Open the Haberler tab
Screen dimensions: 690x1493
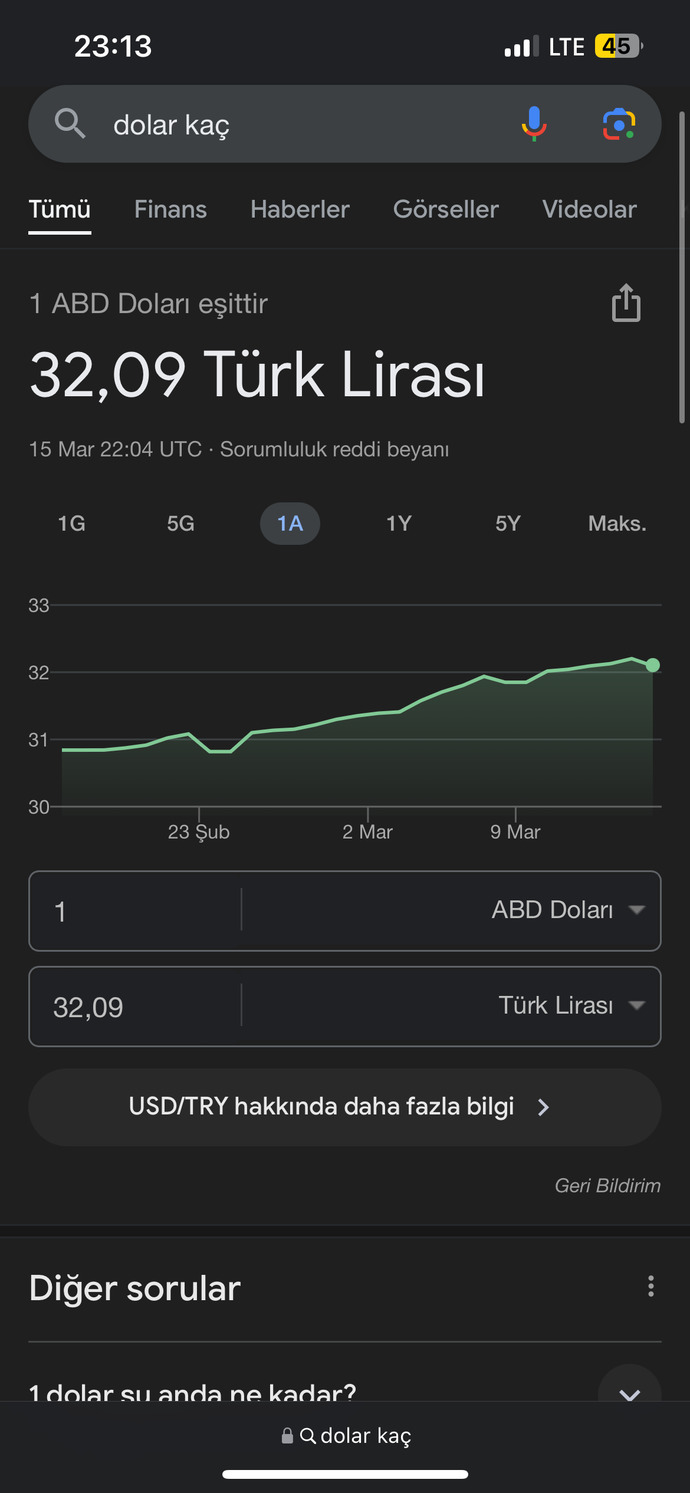[300, 209]
